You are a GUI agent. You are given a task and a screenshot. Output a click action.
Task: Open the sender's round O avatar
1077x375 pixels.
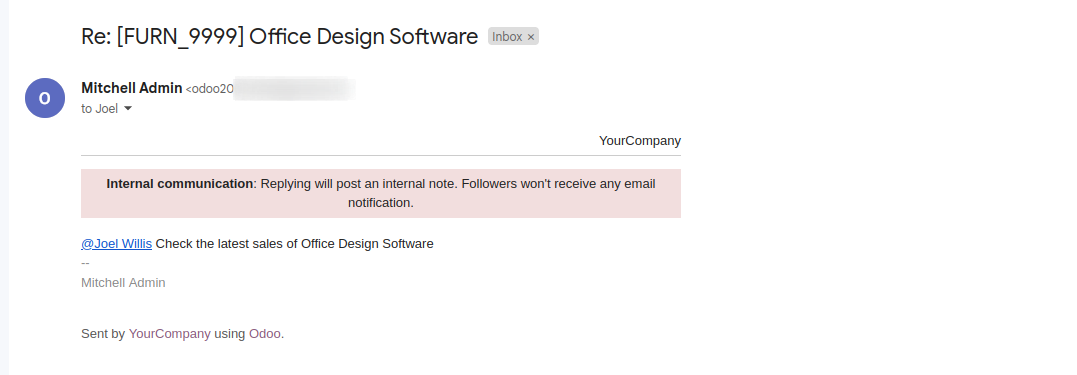pyautogui.click(x=45, y=98)
